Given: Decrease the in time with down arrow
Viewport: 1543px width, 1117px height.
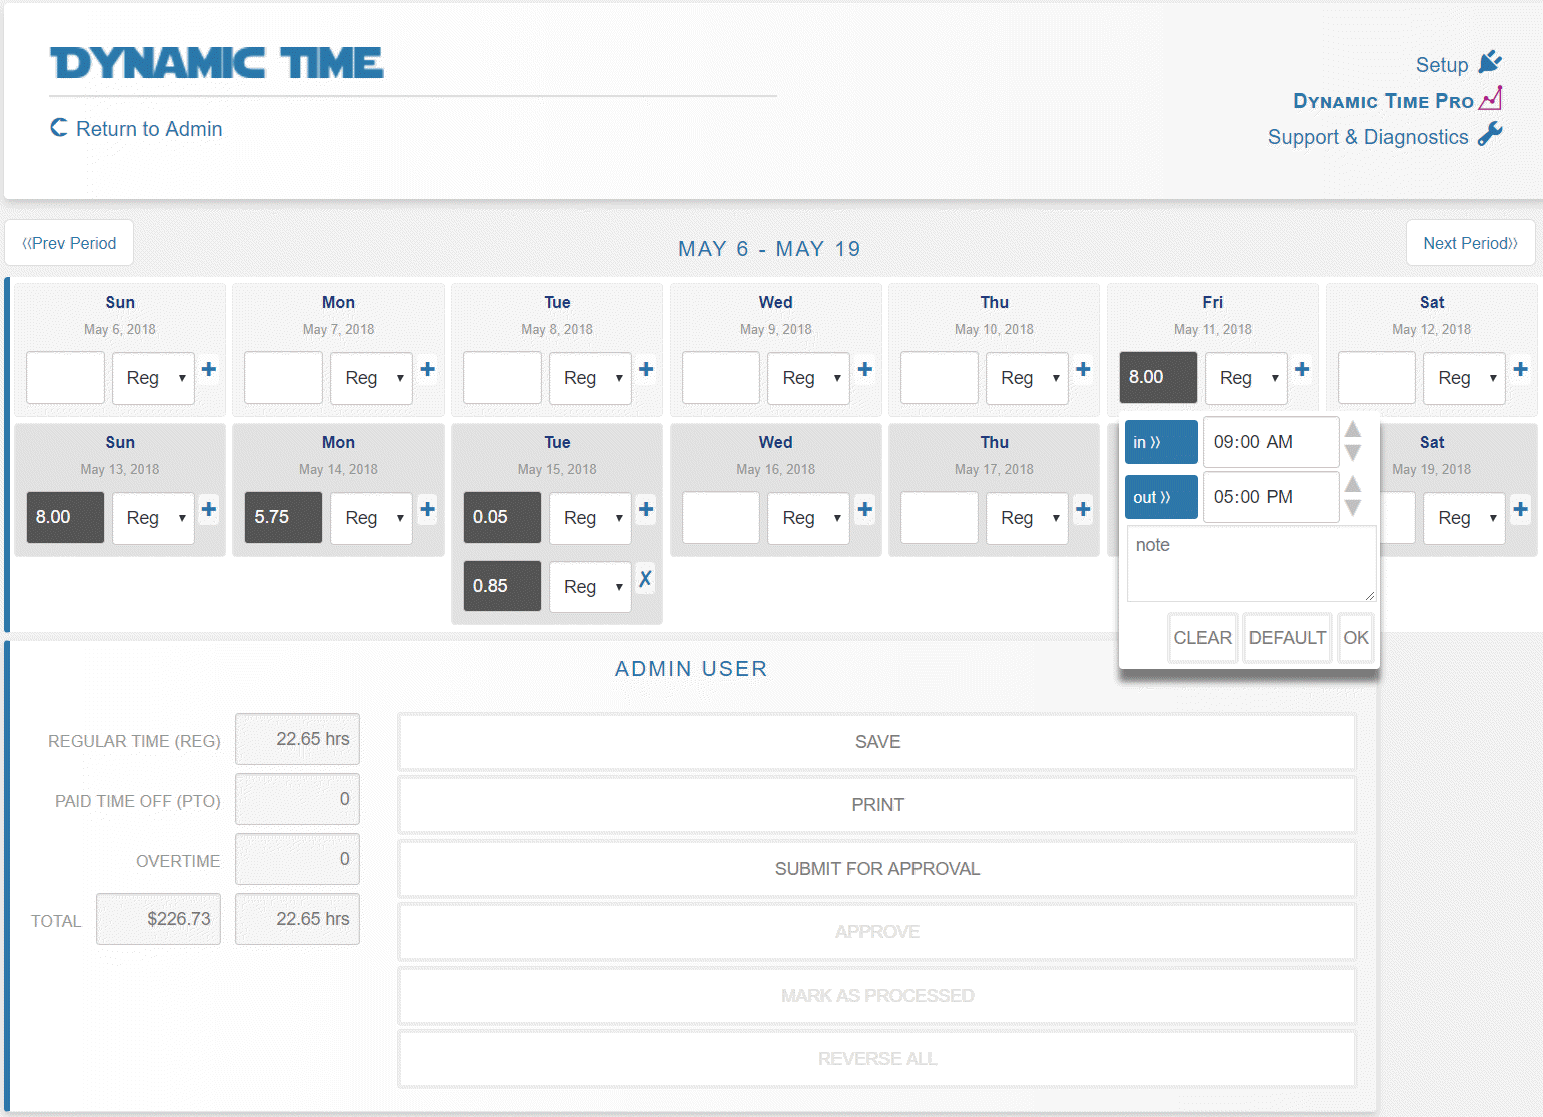Looking at the screenshot, I should click(x=1353, y=453).
